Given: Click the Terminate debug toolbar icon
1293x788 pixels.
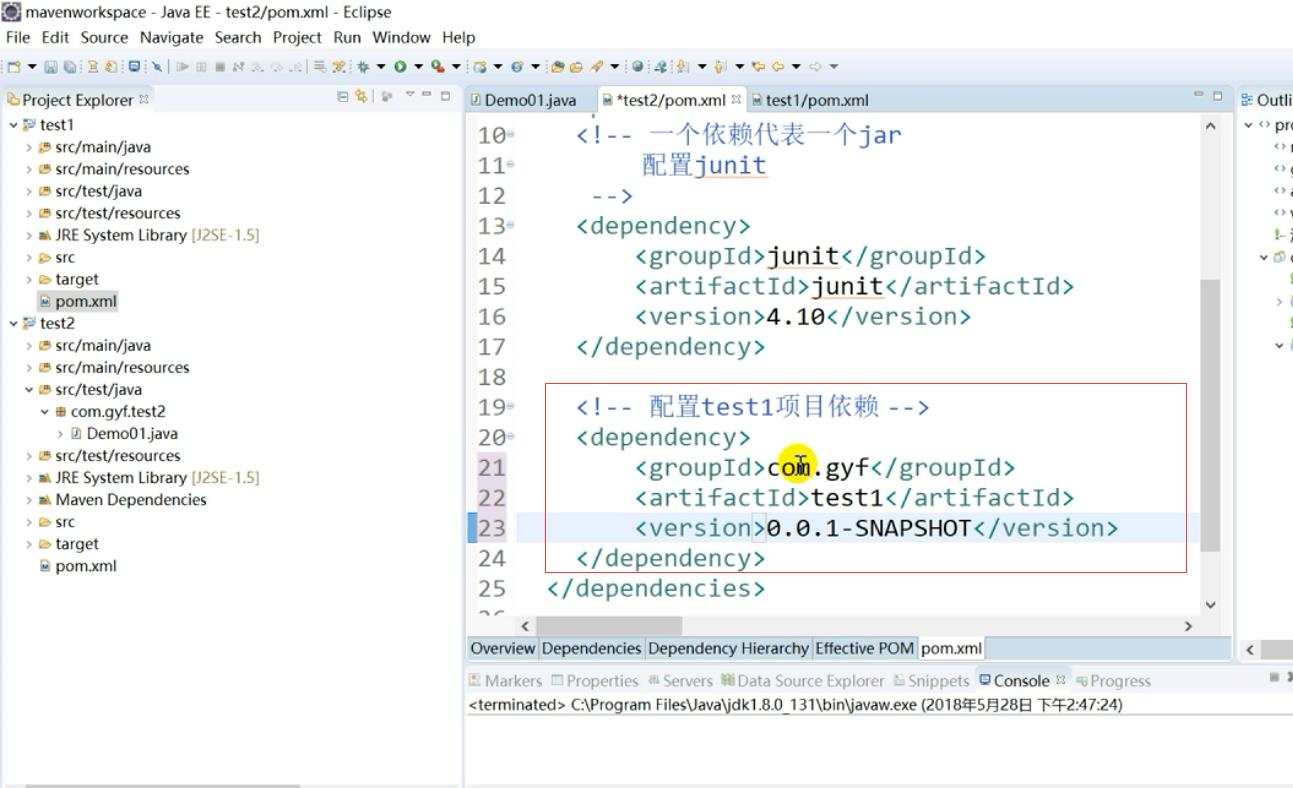Looking at the screenshot, I should coord(219,67).
